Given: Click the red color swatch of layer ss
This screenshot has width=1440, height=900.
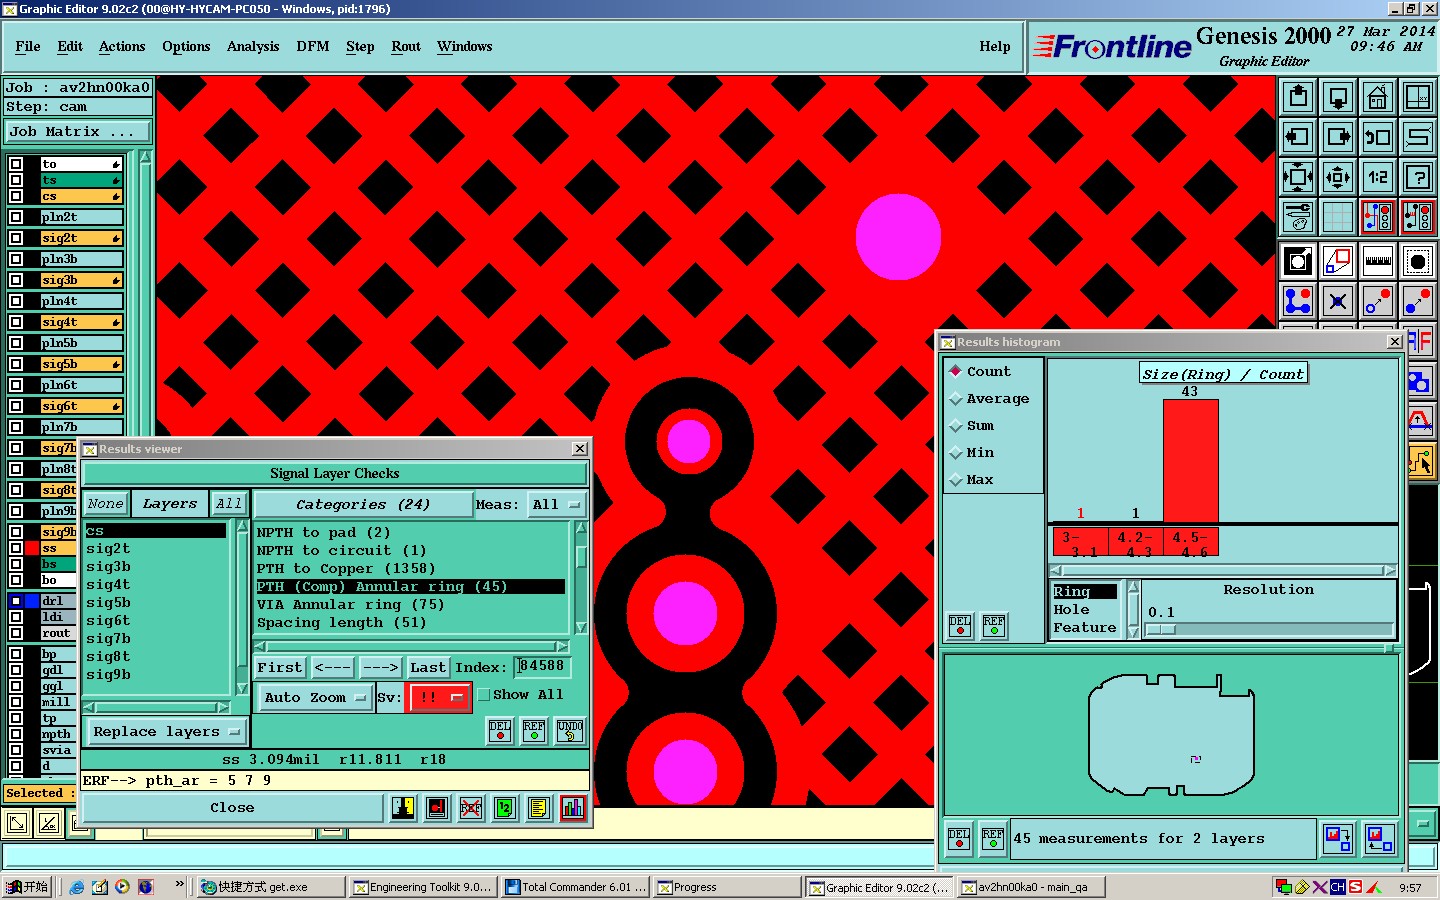Looking at the screenshot, I should (x=32, y=548).
